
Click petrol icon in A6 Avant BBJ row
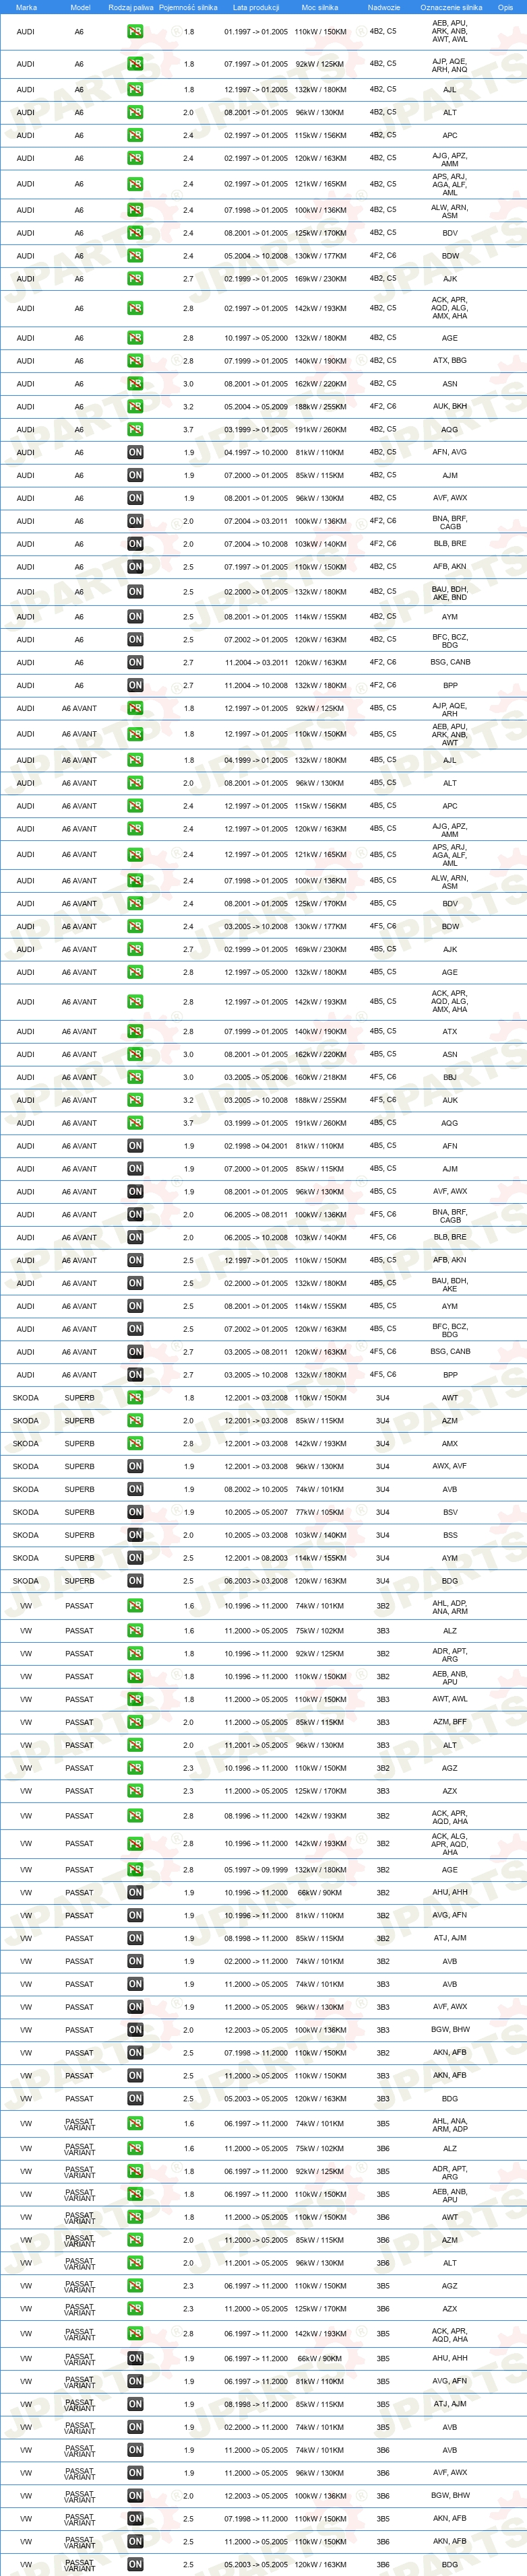click(x=135, y=1077)
